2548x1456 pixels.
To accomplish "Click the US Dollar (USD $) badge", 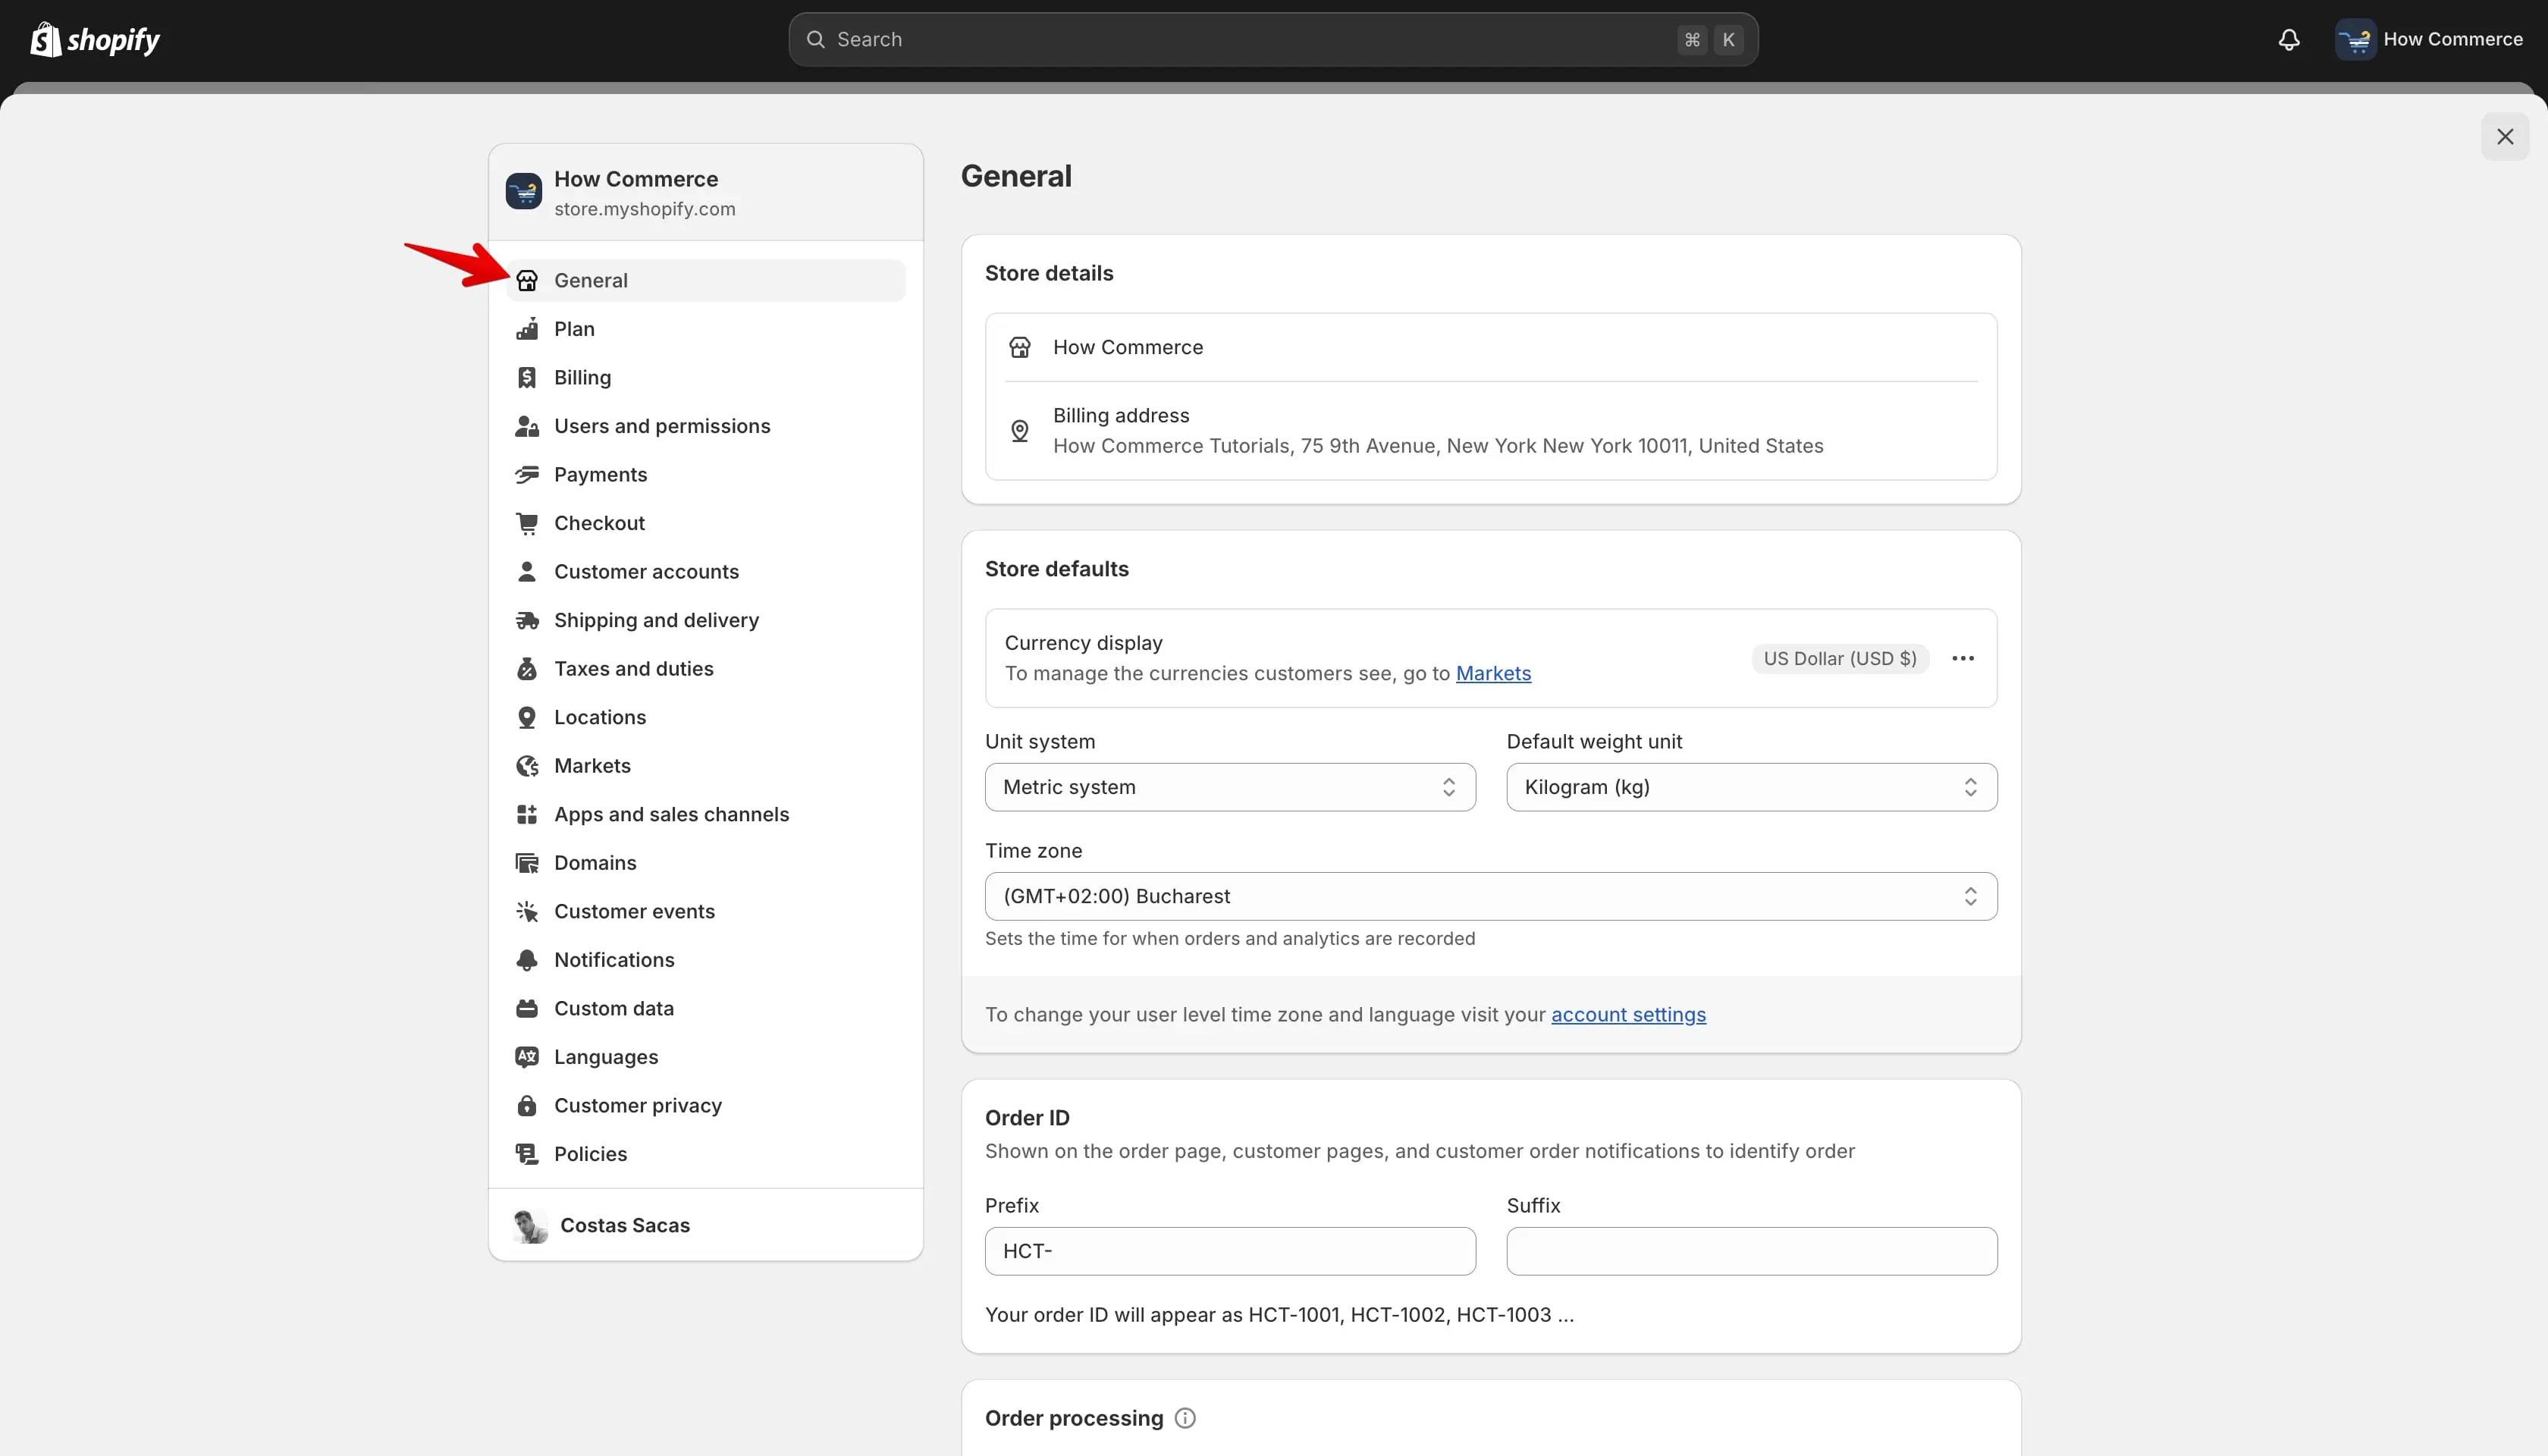I will (1840, 659).
